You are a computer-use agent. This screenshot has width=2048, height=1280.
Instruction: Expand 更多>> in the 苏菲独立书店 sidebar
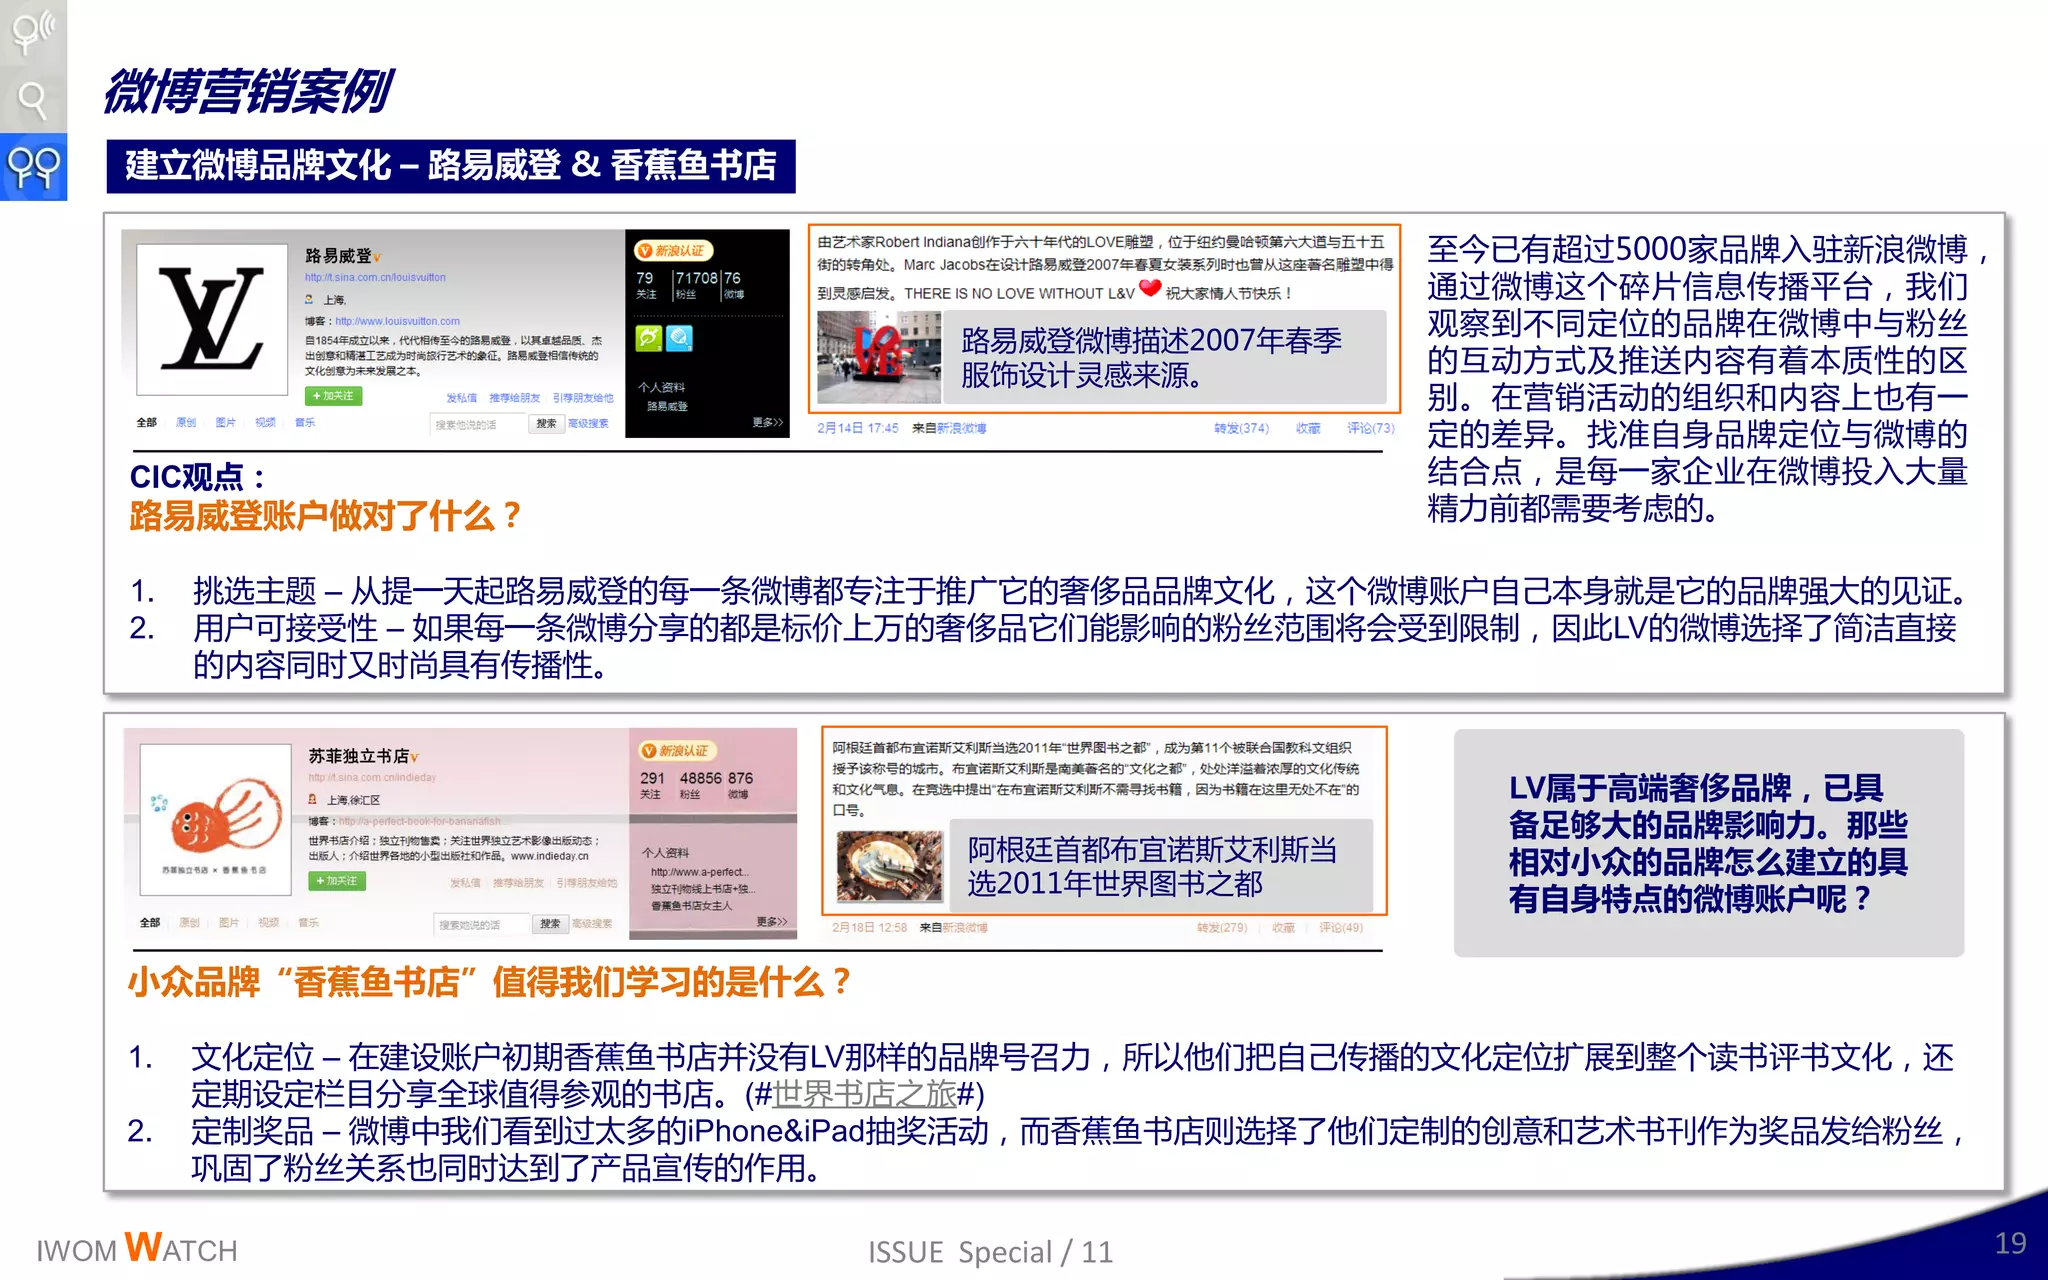(772, 921)
